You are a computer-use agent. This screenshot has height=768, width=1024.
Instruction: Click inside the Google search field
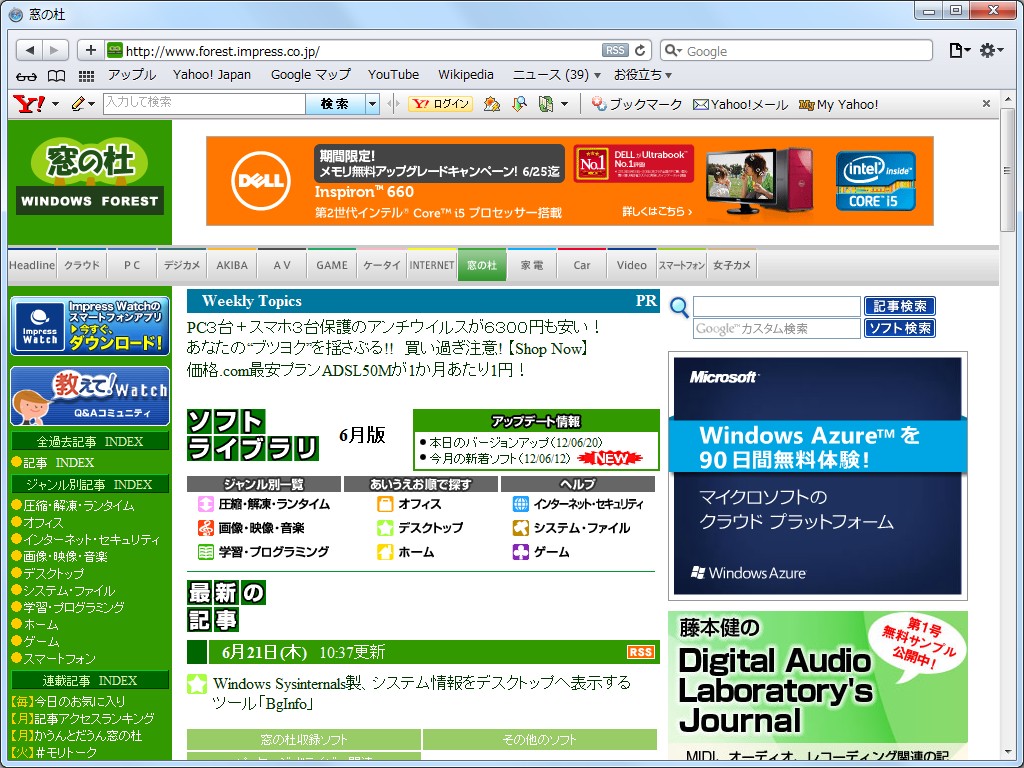tap(800, 50)
